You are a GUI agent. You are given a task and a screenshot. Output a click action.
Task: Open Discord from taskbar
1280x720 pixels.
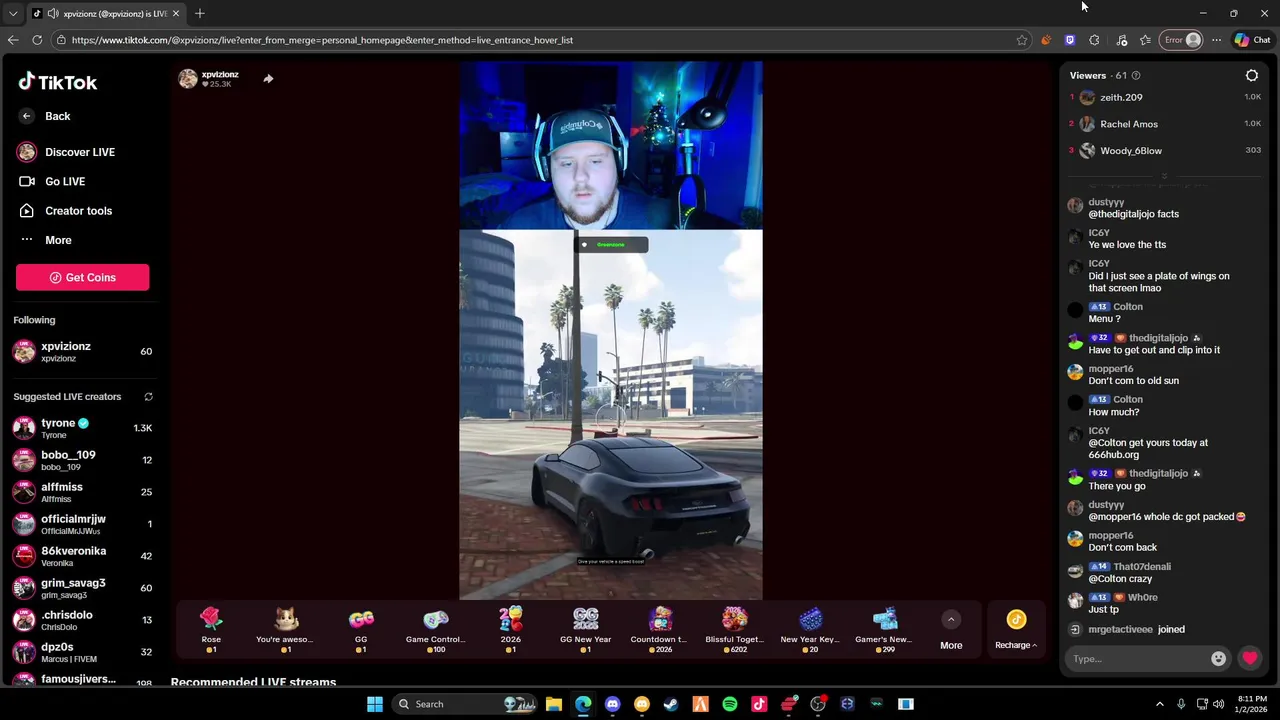(612, 704)
